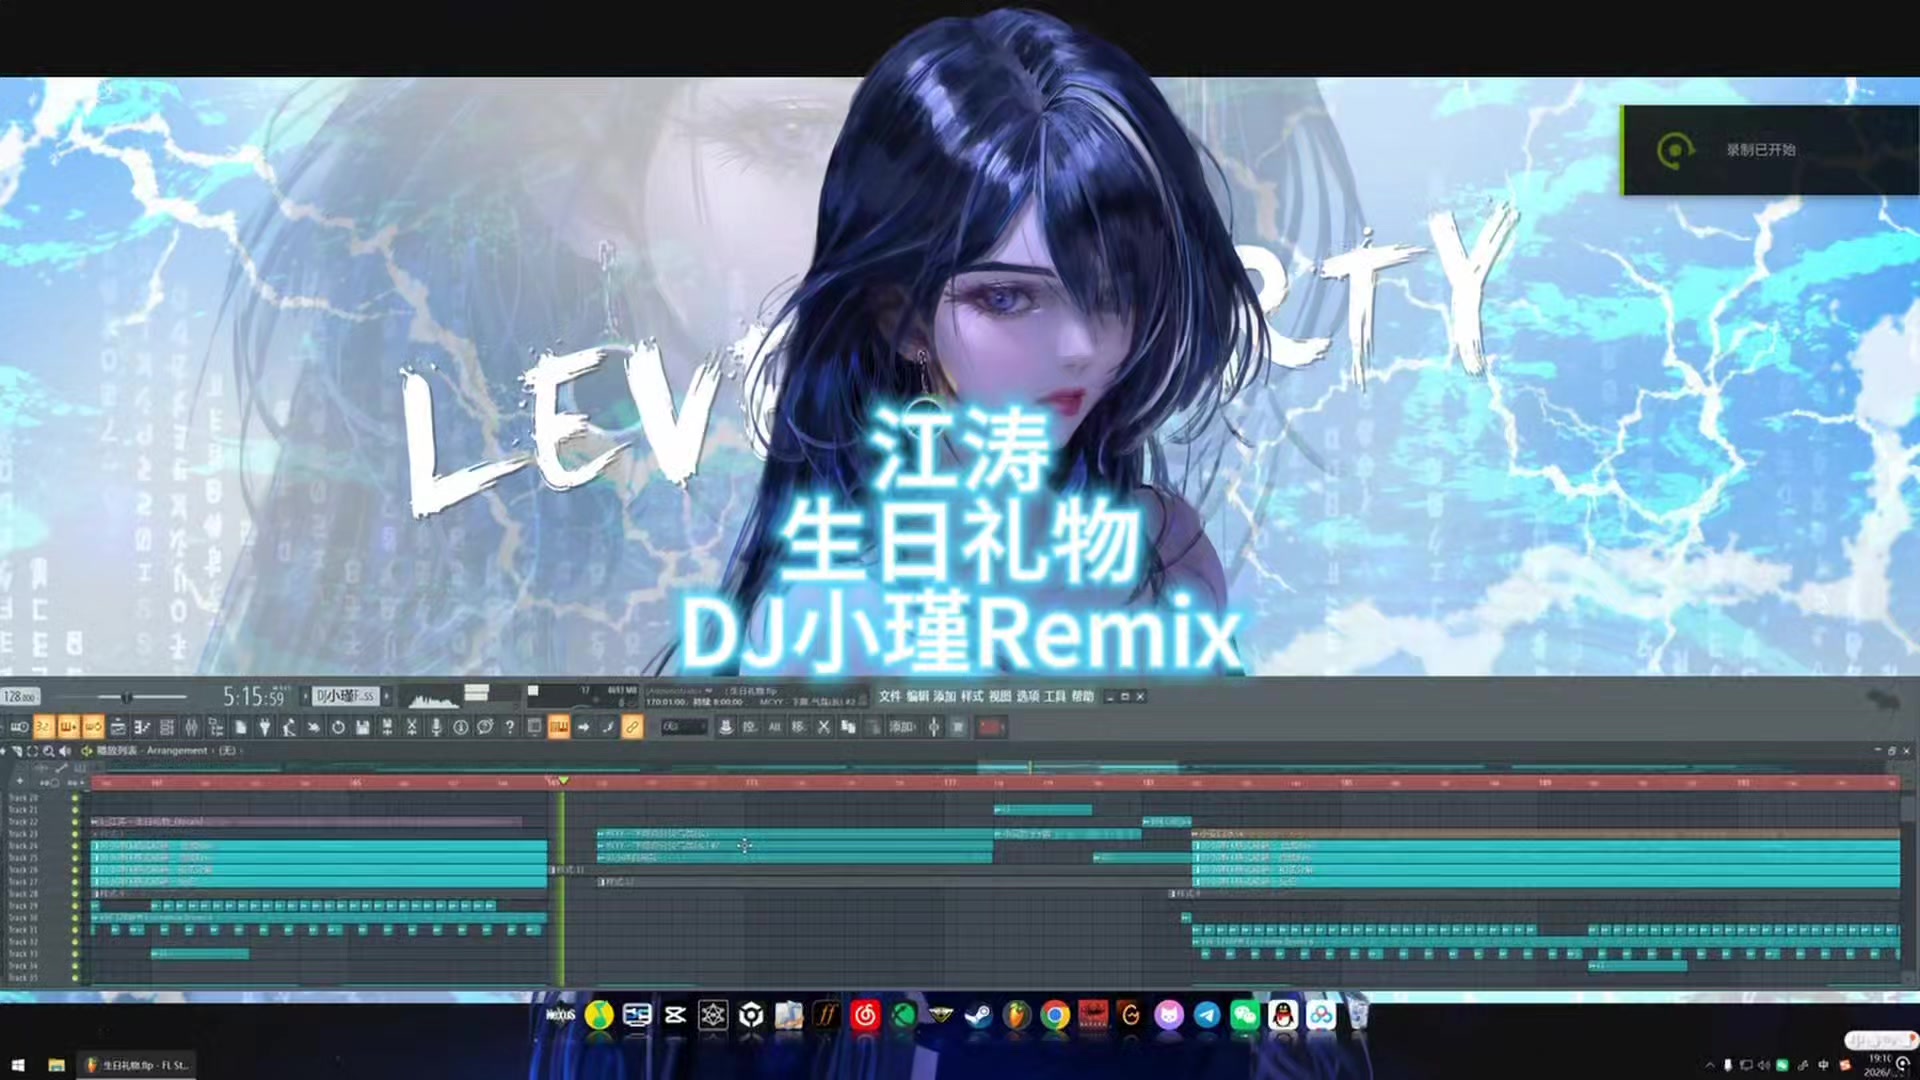
Task: Click the FL Studio taskbar button
Action: coord(137,1065)
